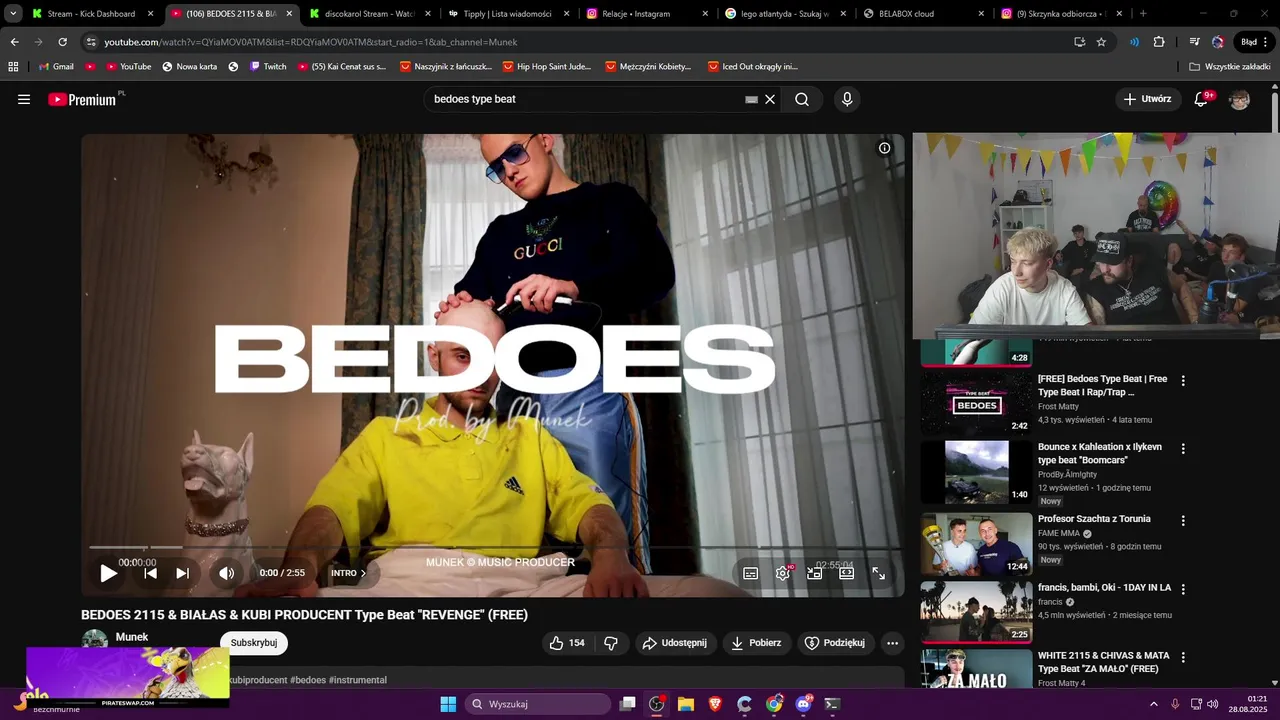Open the YouTube guide hamburger menu
This screenshot has height=720, width=1280.
tap(24, 99)
